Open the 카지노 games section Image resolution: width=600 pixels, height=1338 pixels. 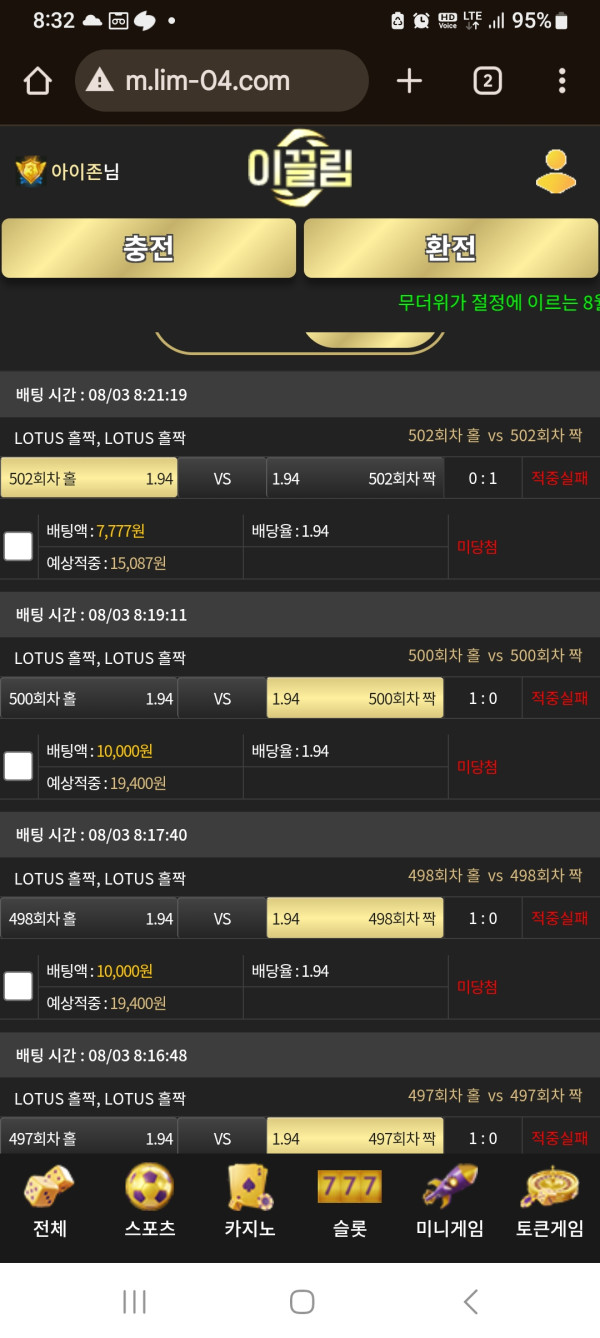tap(249, 1201)
